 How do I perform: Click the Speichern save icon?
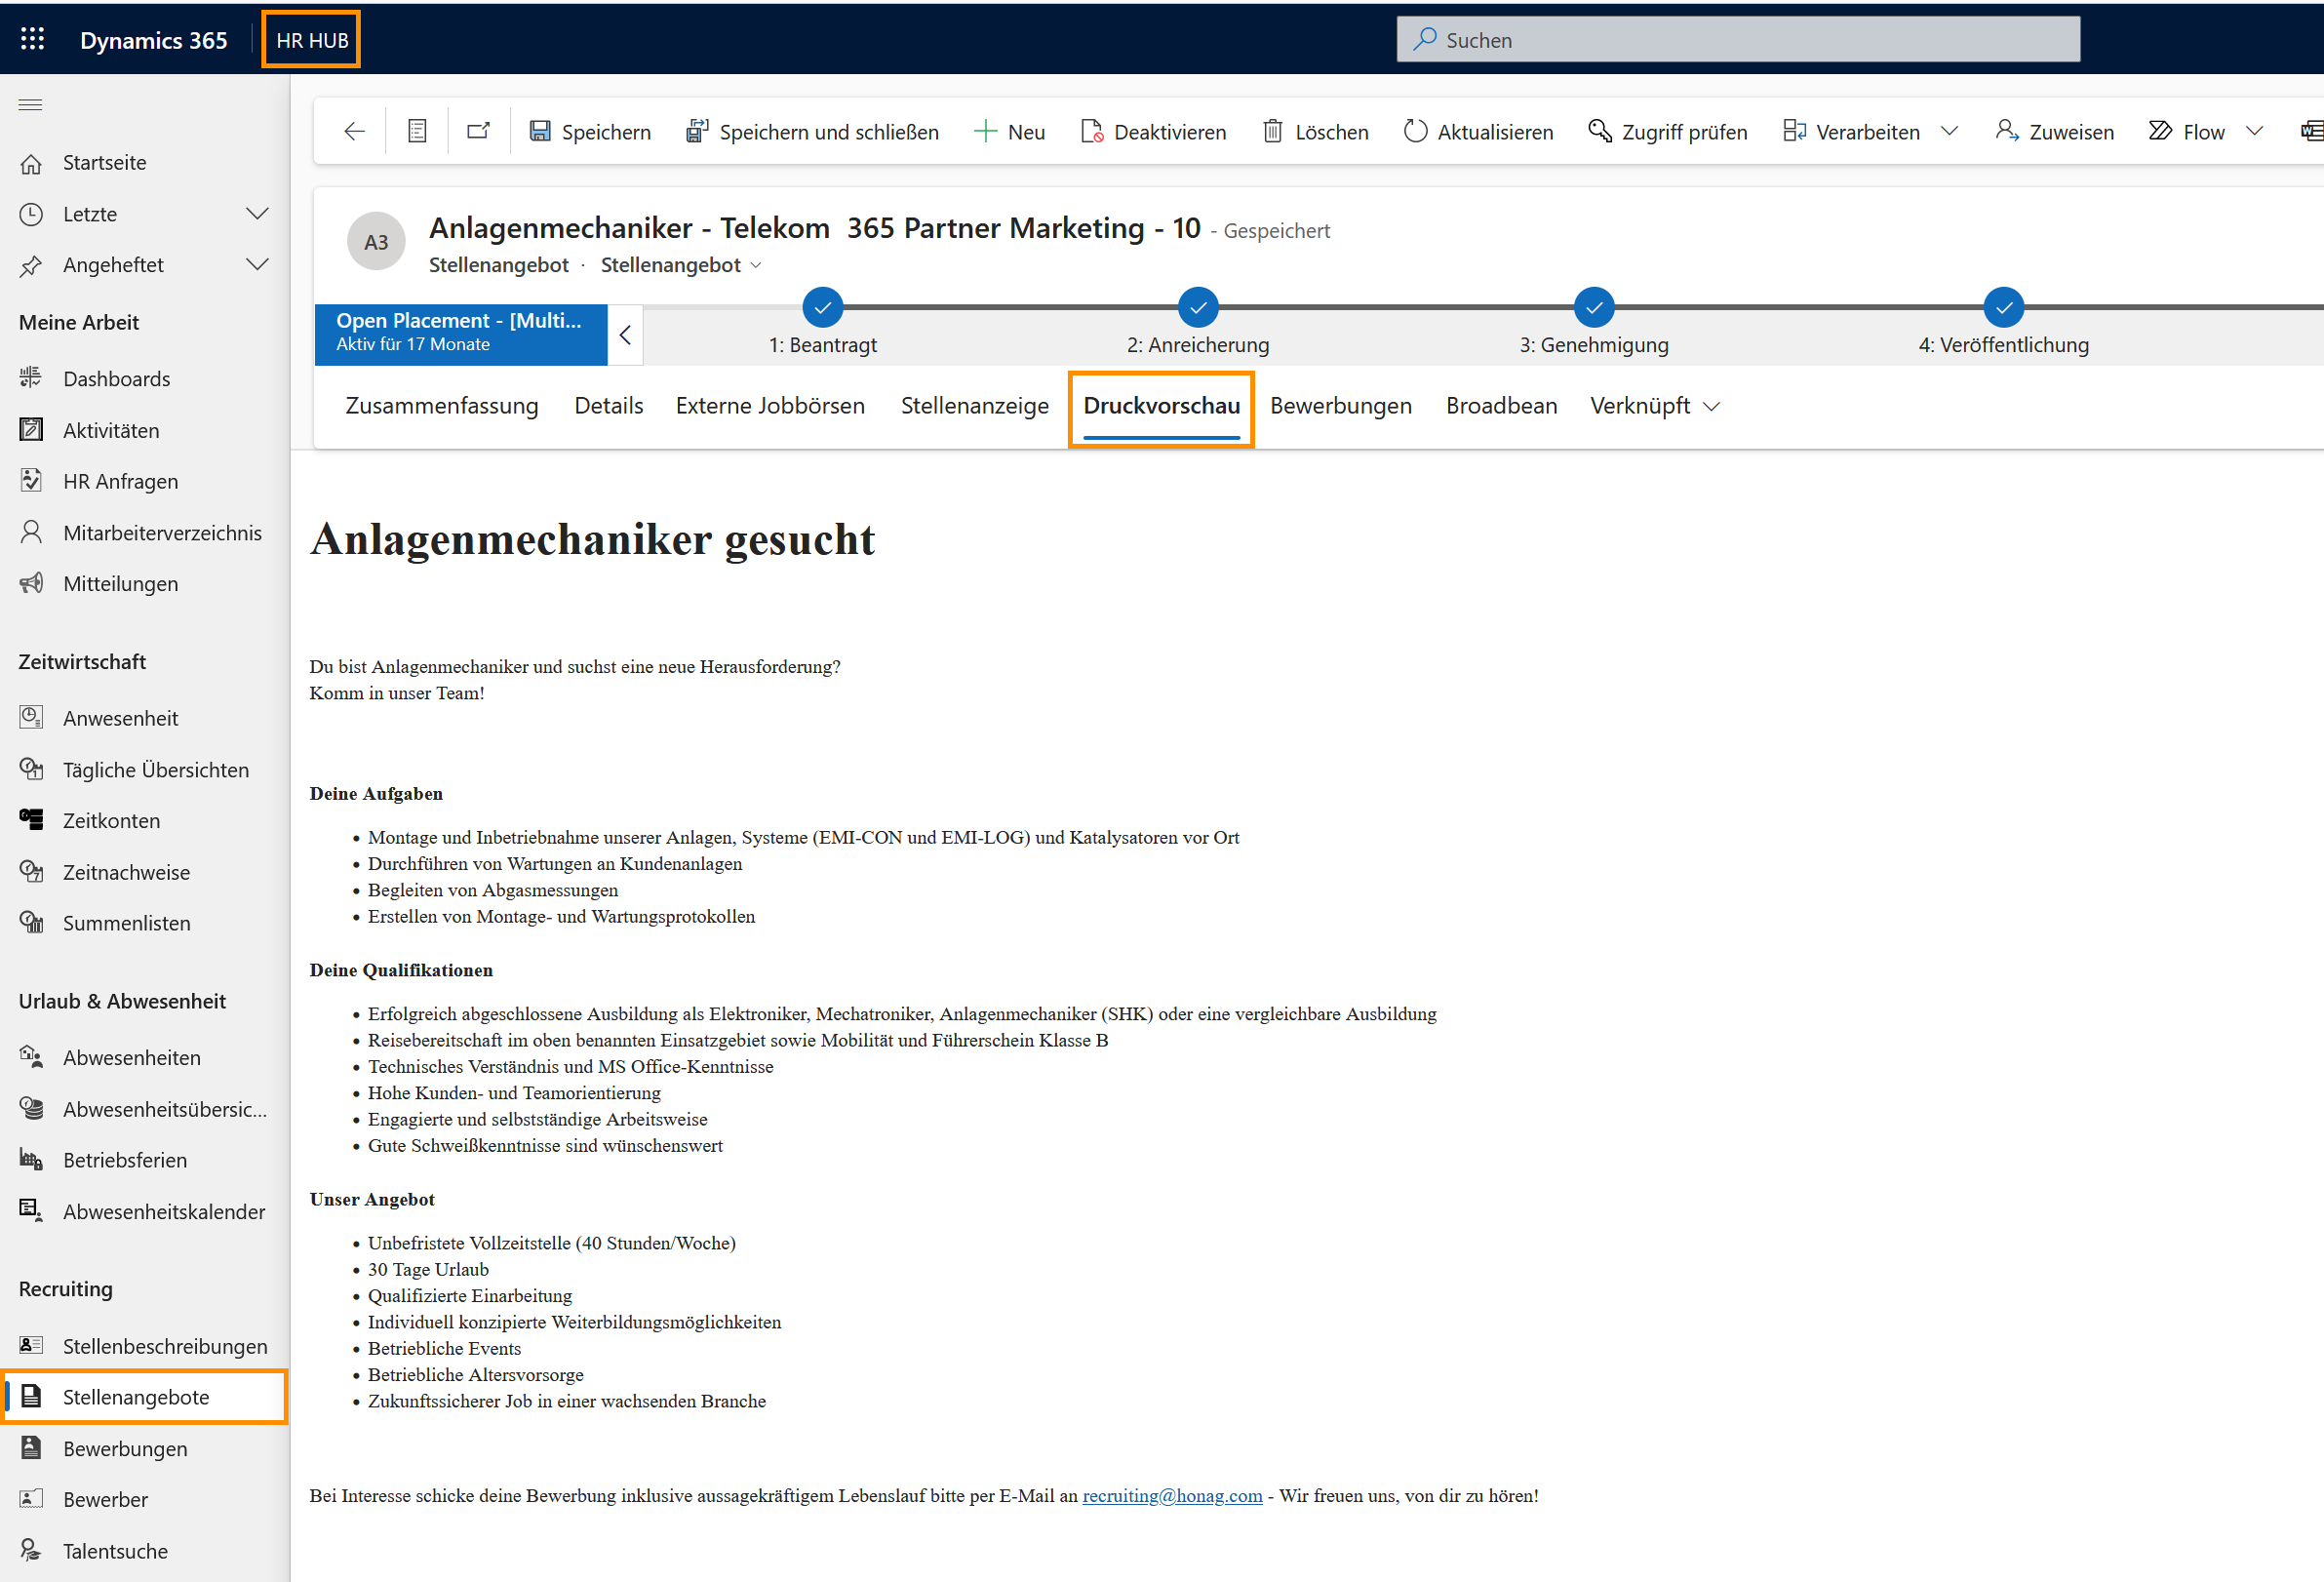coord(540,131)
